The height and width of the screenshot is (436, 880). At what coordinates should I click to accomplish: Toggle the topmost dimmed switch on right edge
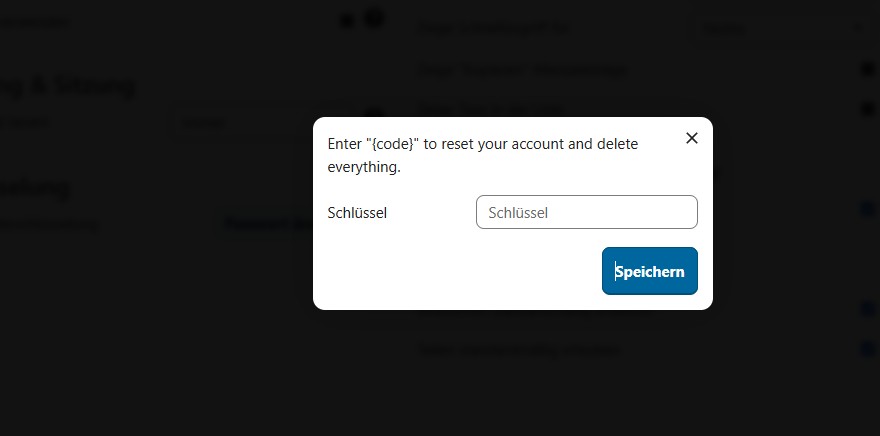pyautogui.click(x=867, y=69)
